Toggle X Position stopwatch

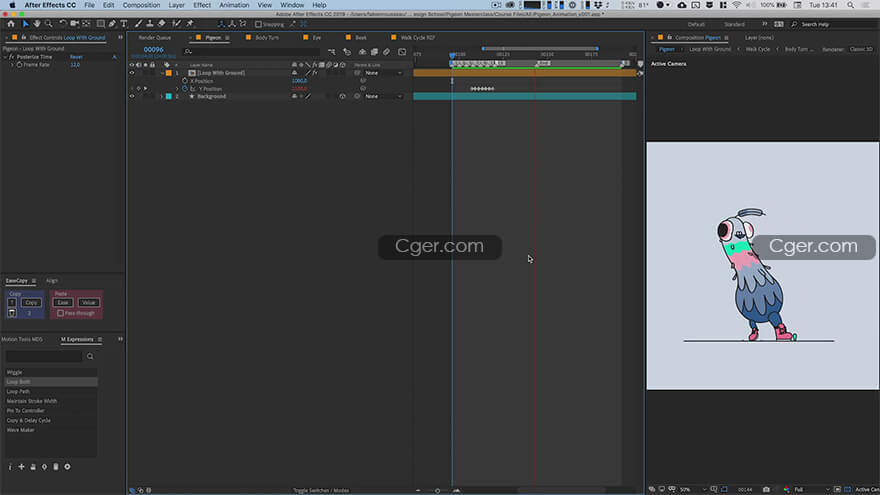pyautogui.click(x=185, y=81)
